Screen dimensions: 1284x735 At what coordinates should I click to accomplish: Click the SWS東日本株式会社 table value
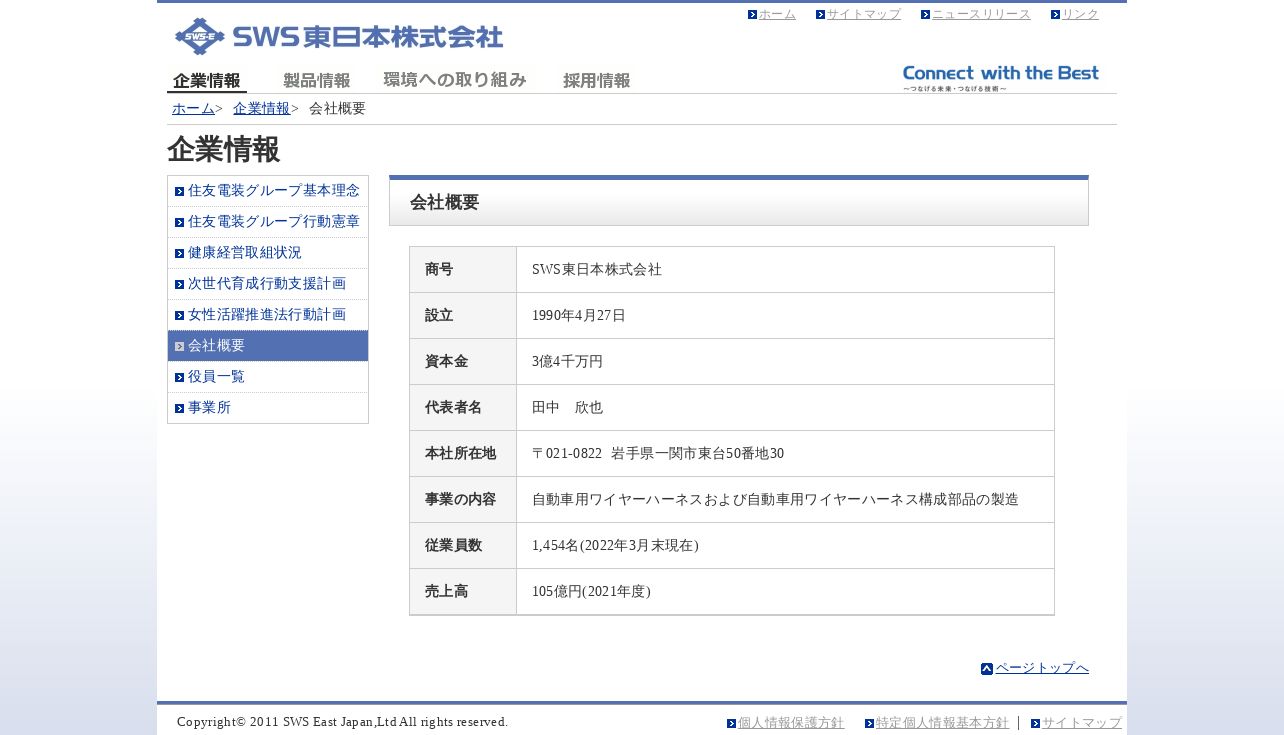597,269
